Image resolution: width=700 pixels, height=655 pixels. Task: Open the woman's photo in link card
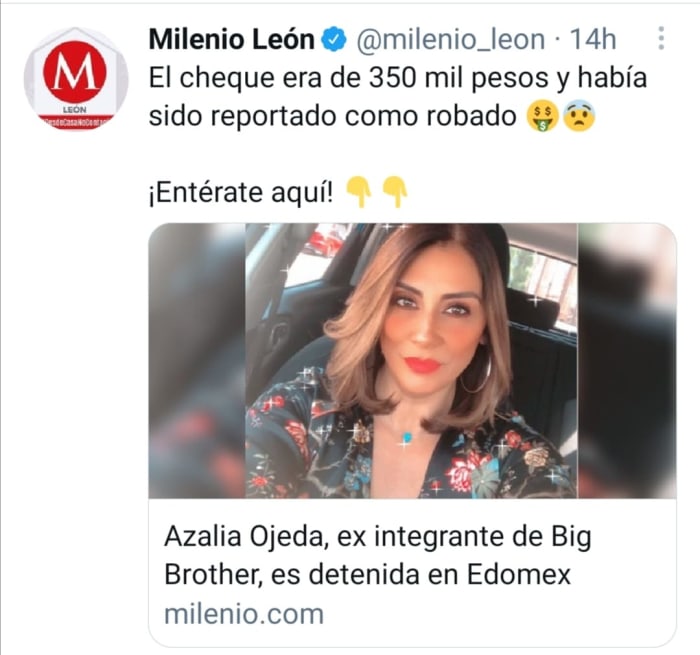click(x=412, y=361)
